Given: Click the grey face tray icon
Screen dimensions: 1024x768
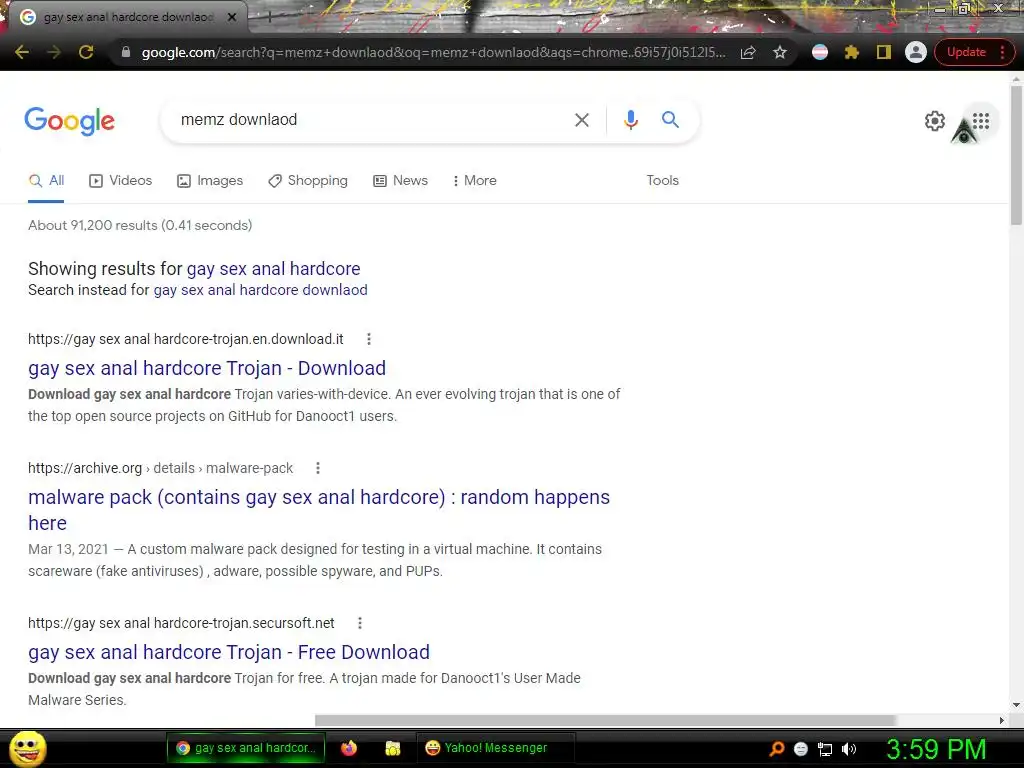Looking at the screenshot, I should coord(801,749).
